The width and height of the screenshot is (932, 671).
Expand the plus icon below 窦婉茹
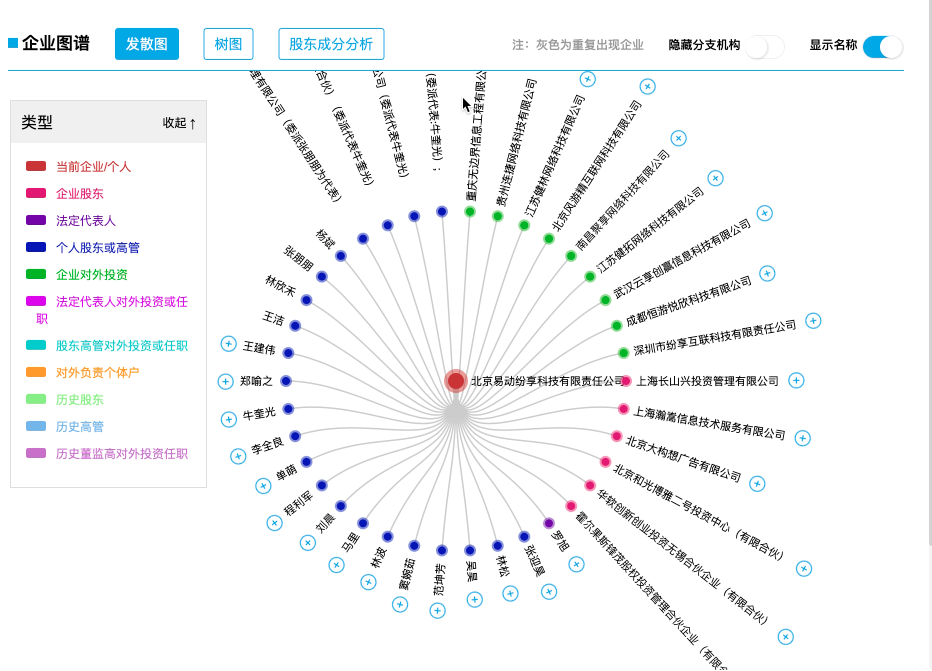pyautogui.click(x=400, y=605)
